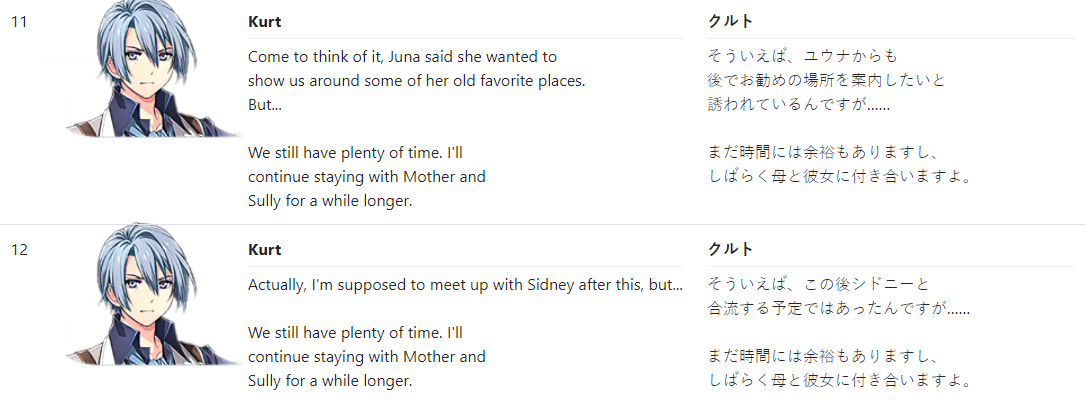Click the line mentioning meeting Sidney

465,284
